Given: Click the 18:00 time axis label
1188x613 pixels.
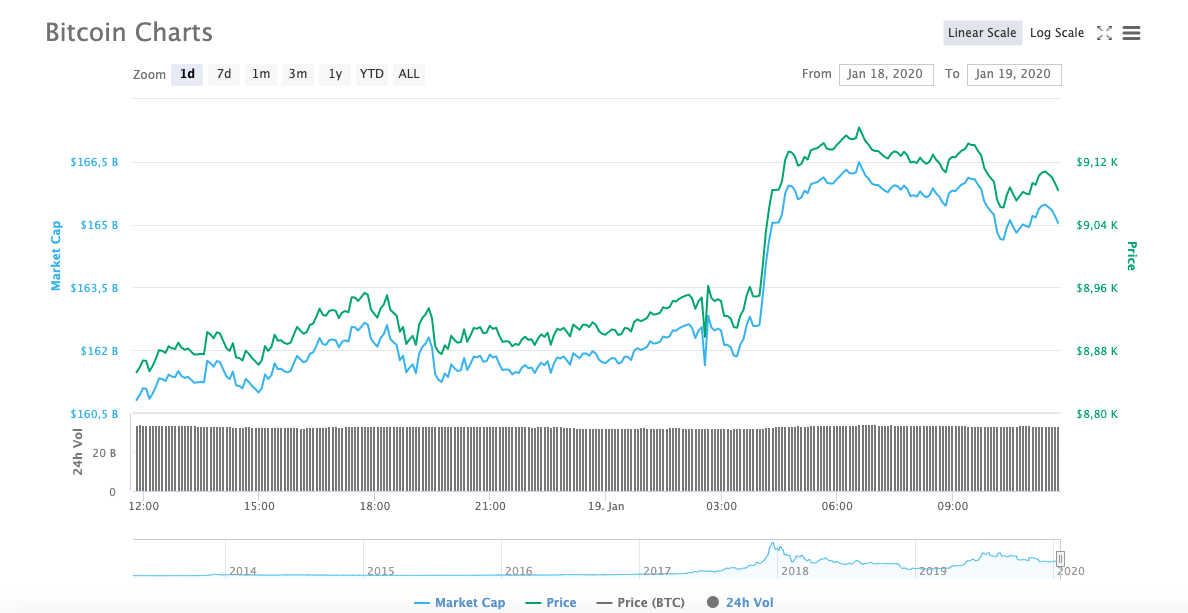Looking at the screenshot, I should tap(375, 506).
